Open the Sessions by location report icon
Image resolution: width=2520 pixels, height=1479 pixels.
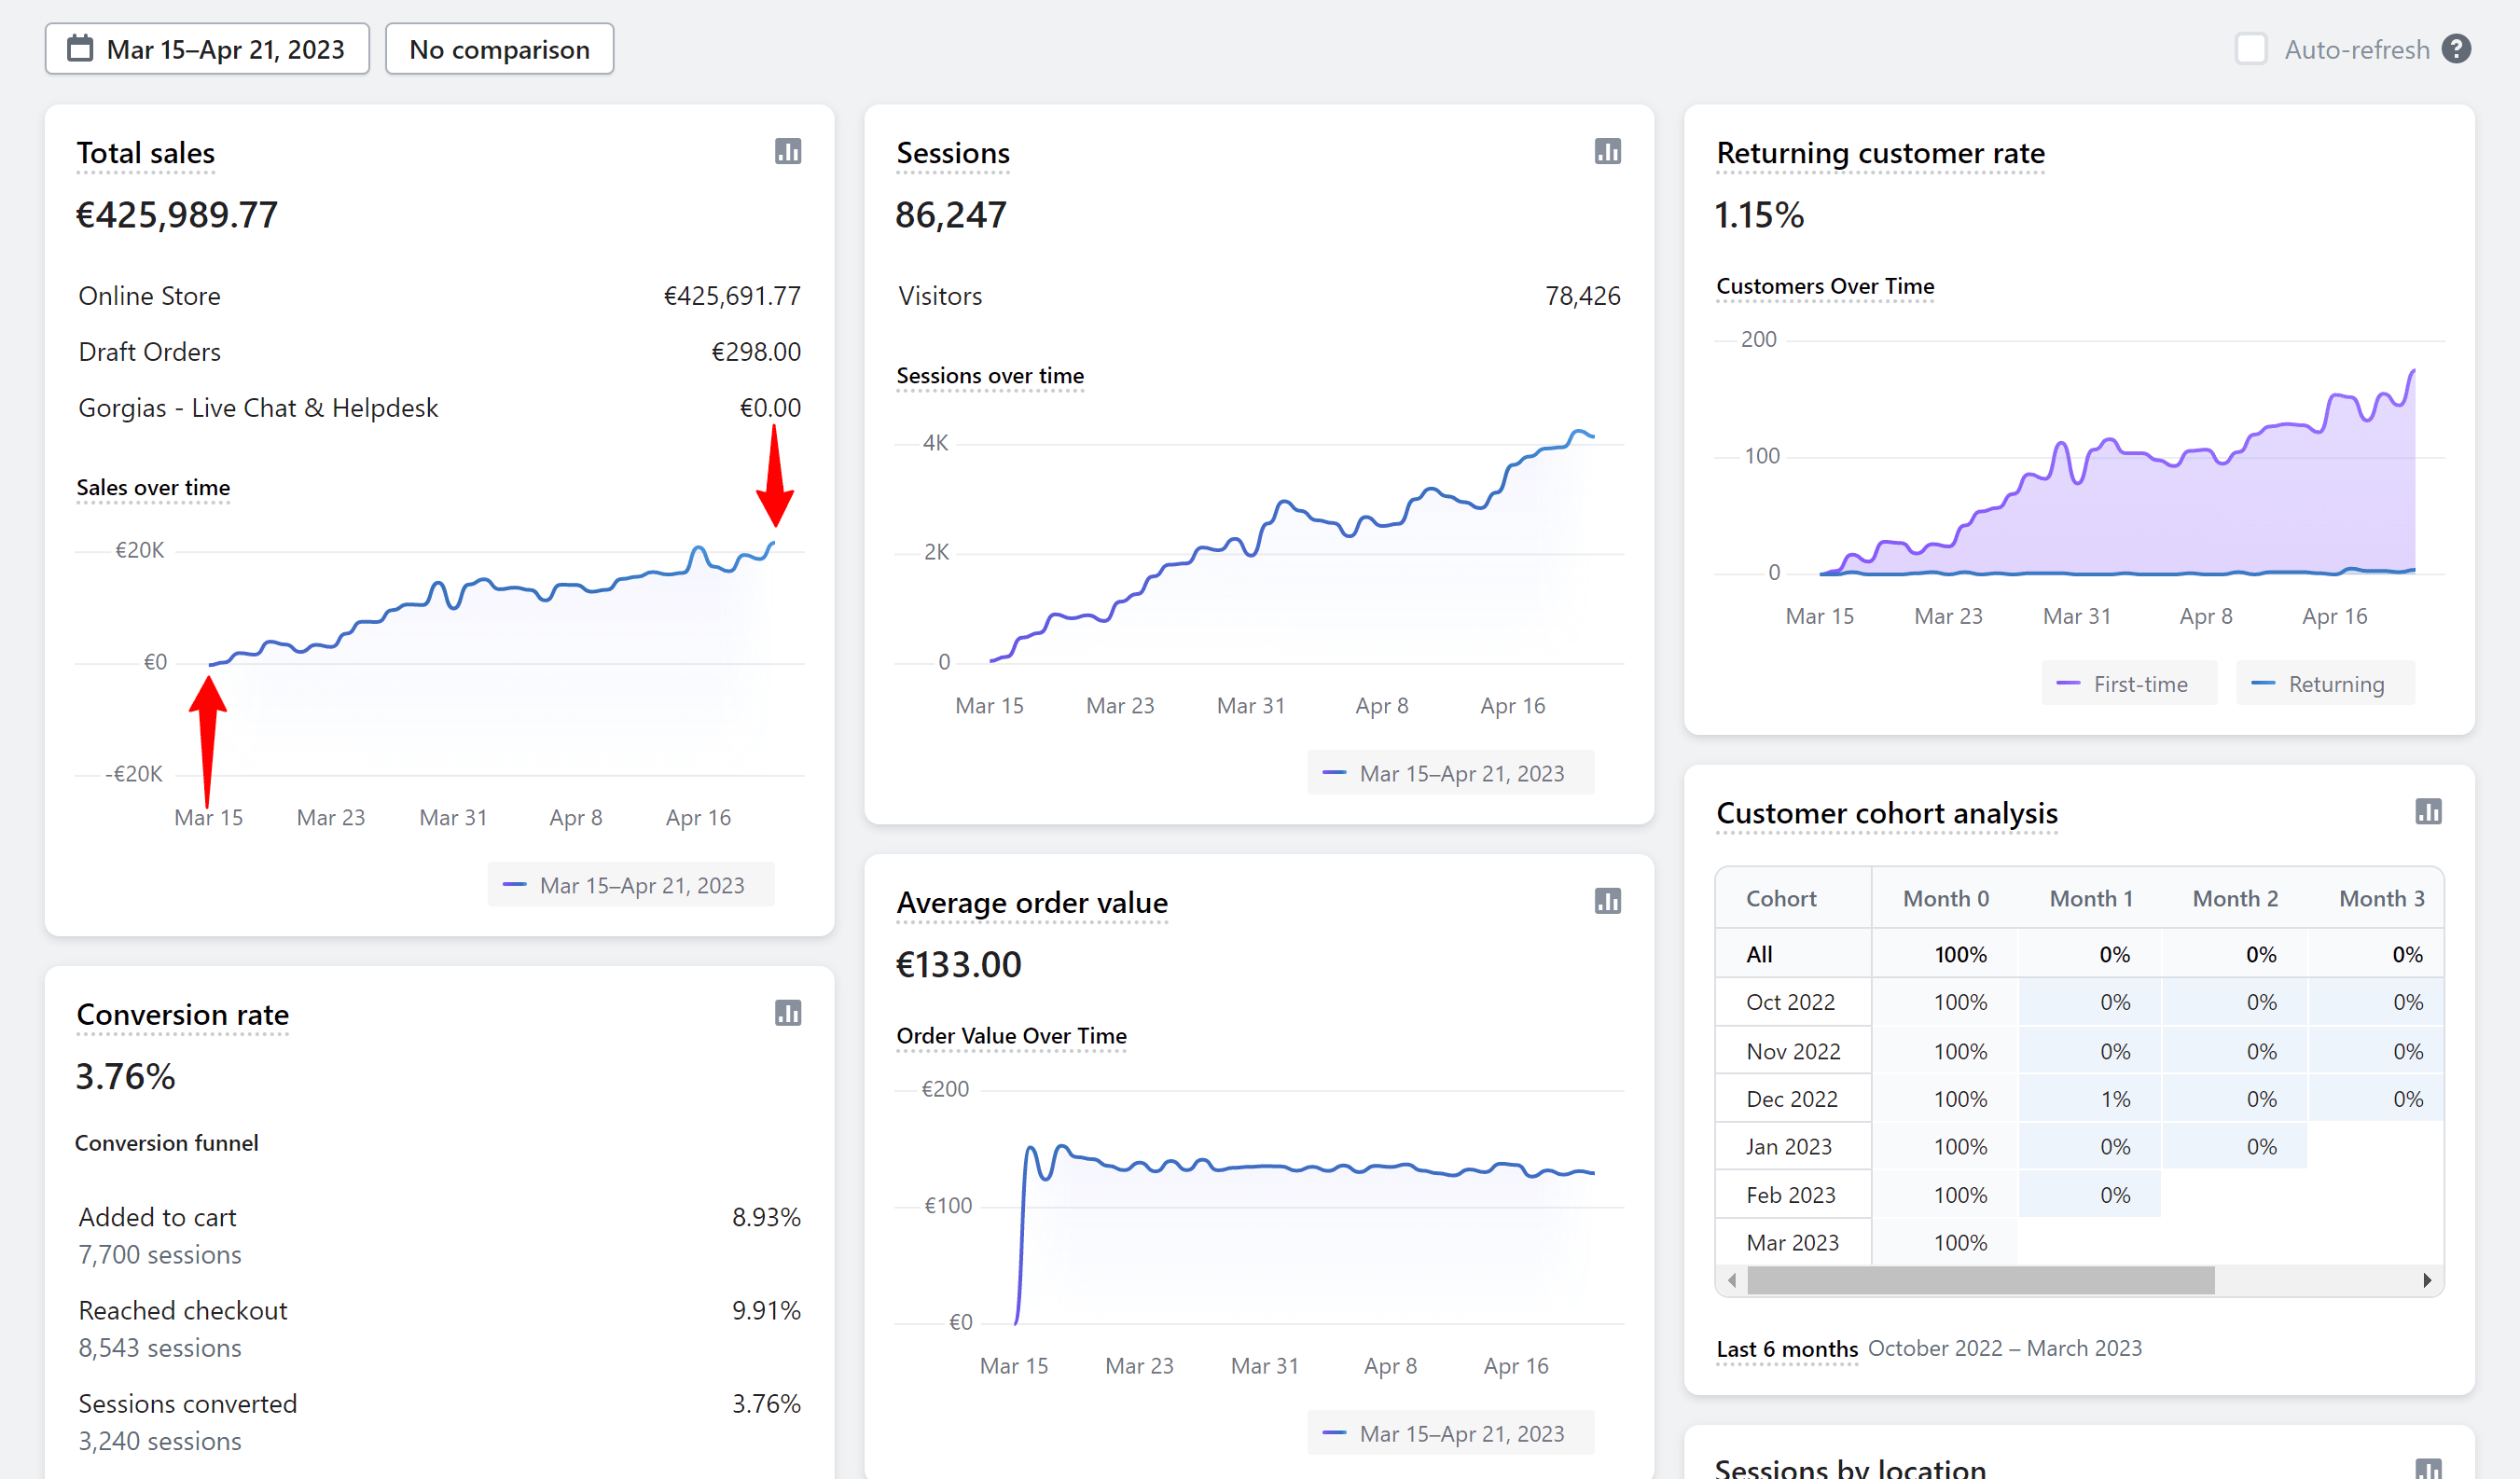point(2428,1468)
